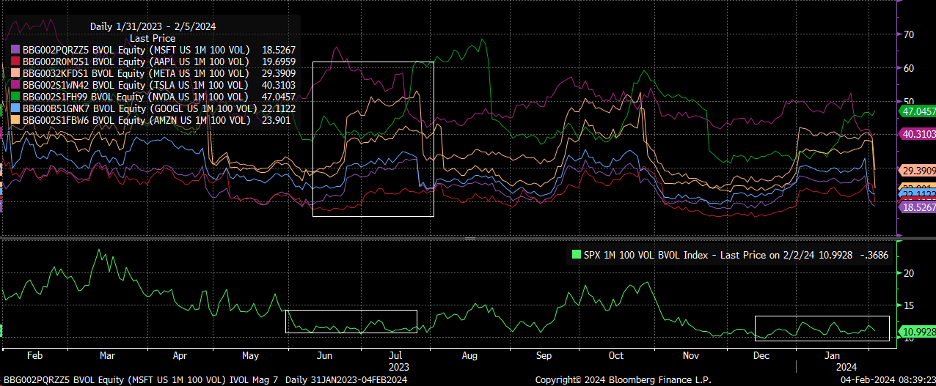Click the orange AMZN legend color swatch
Viewport: 936px width, 386px height.
[17, 120]
